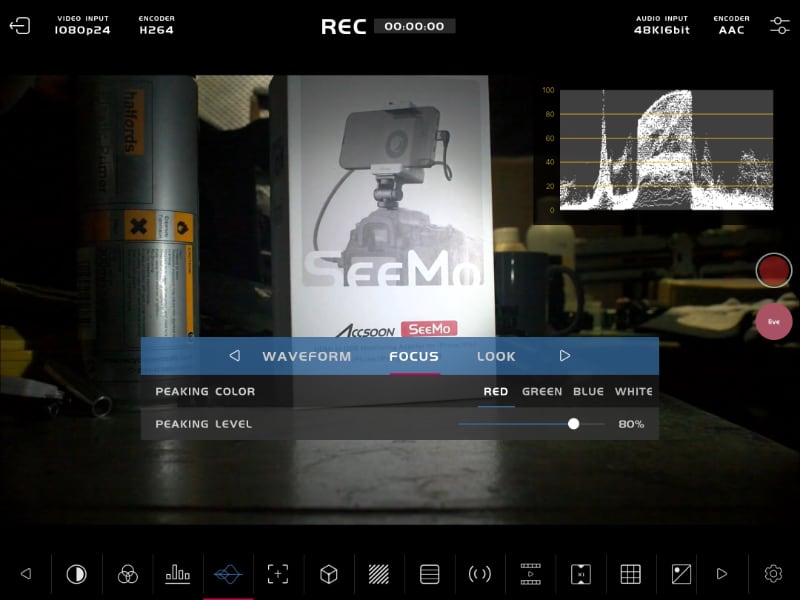This screenshot has height=600, width=800.
Task: Tap the exit icon at top left
Action: click(20, 26)
